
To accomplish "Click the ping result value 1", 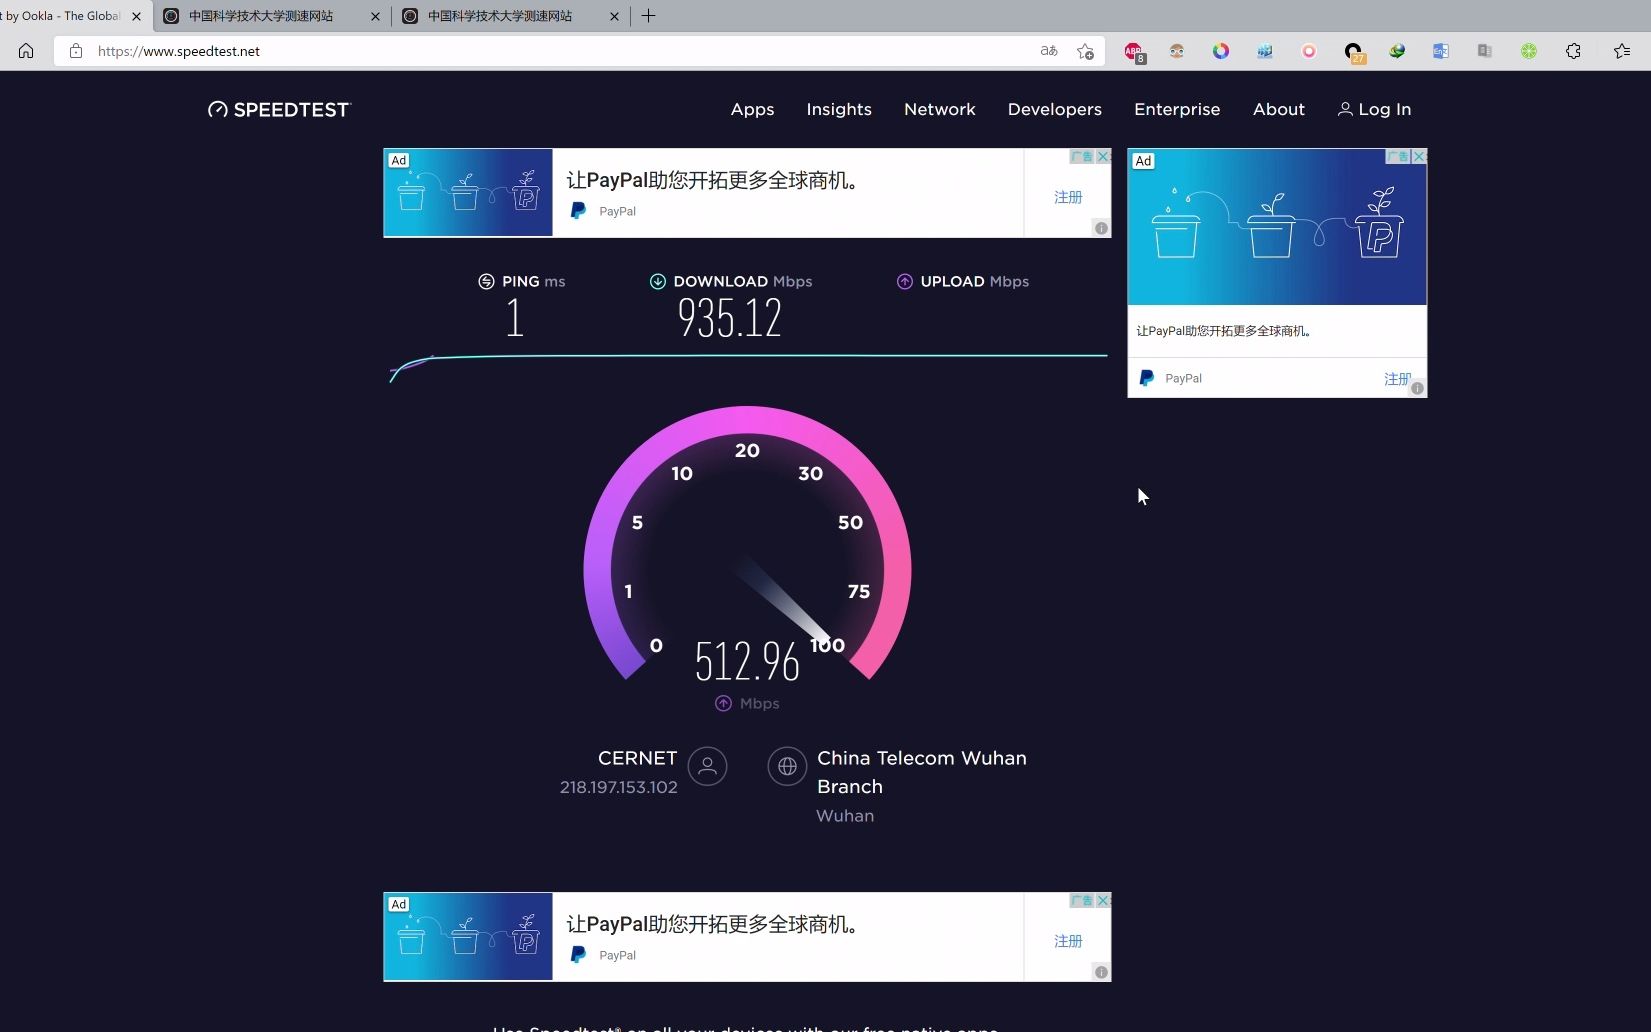I will (515, 319).
